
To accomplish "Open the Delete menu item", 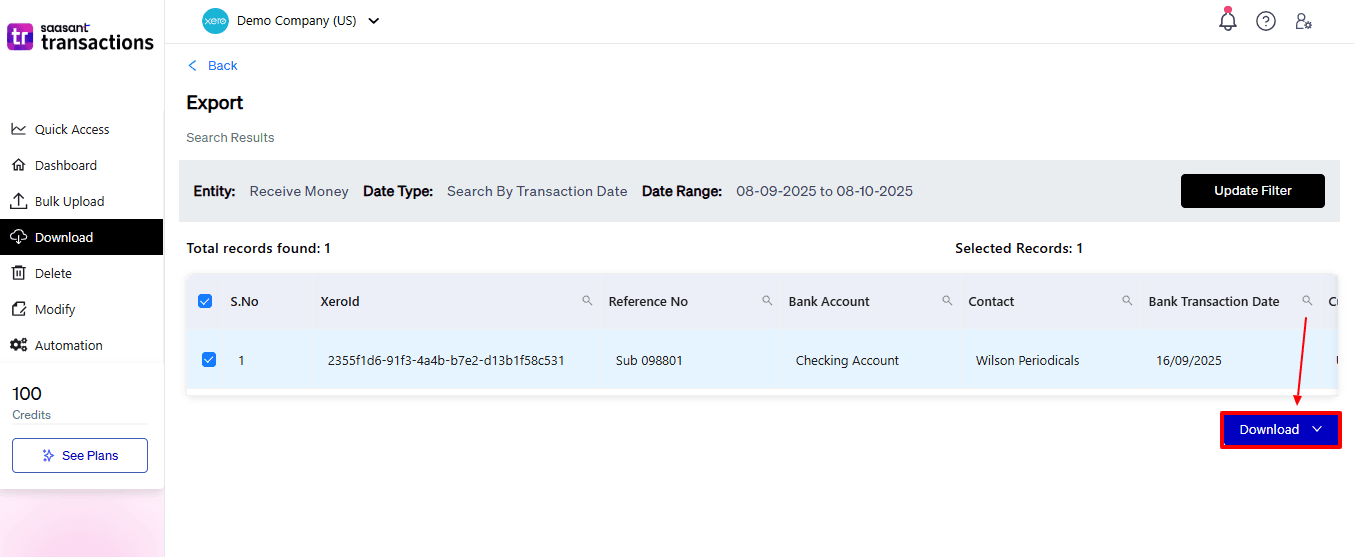I will click(81, 273).
